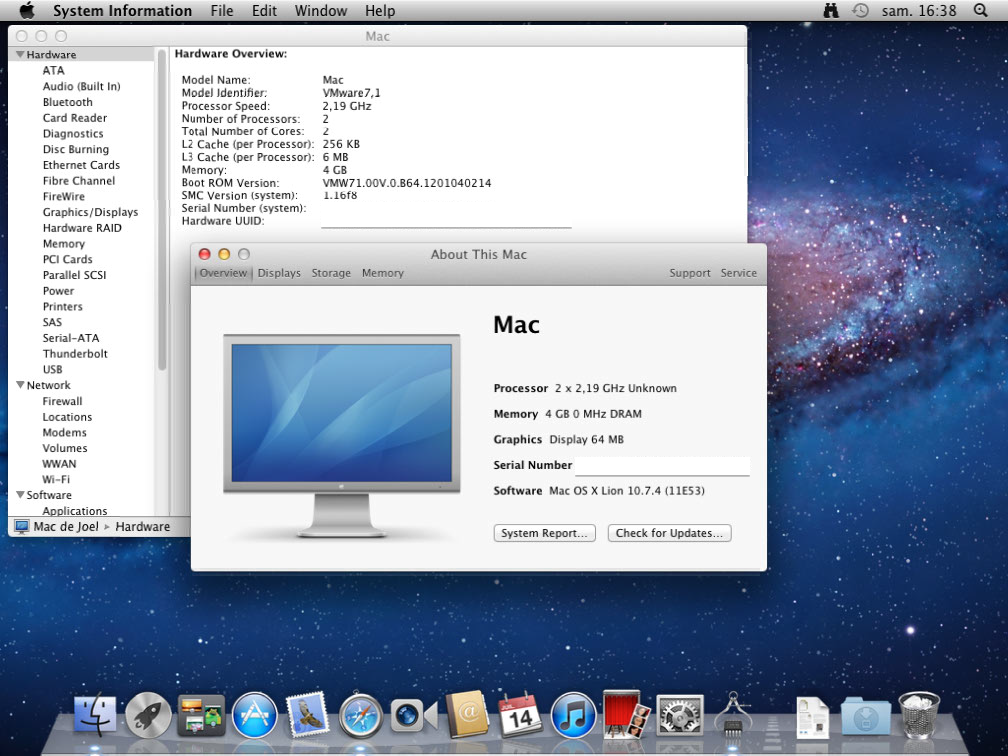Click System Information chip icon in dock
1008x756 pixels.
point(733,714)
